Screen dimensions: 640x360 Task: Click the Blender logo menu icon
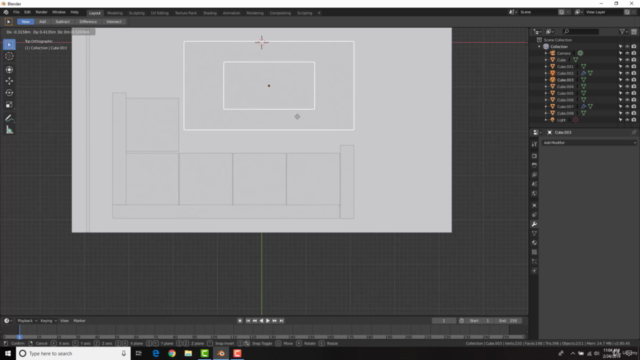coord(6,13)
